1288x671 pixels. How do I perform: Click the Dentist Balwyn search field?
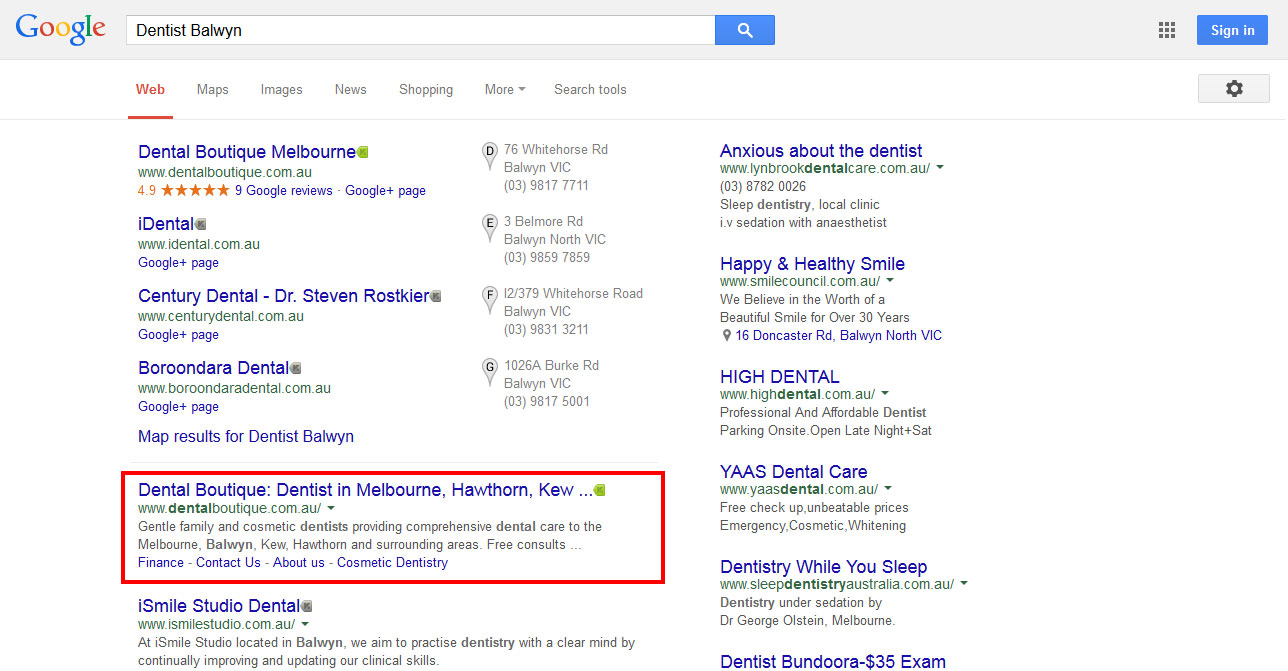tap(420, 30)
